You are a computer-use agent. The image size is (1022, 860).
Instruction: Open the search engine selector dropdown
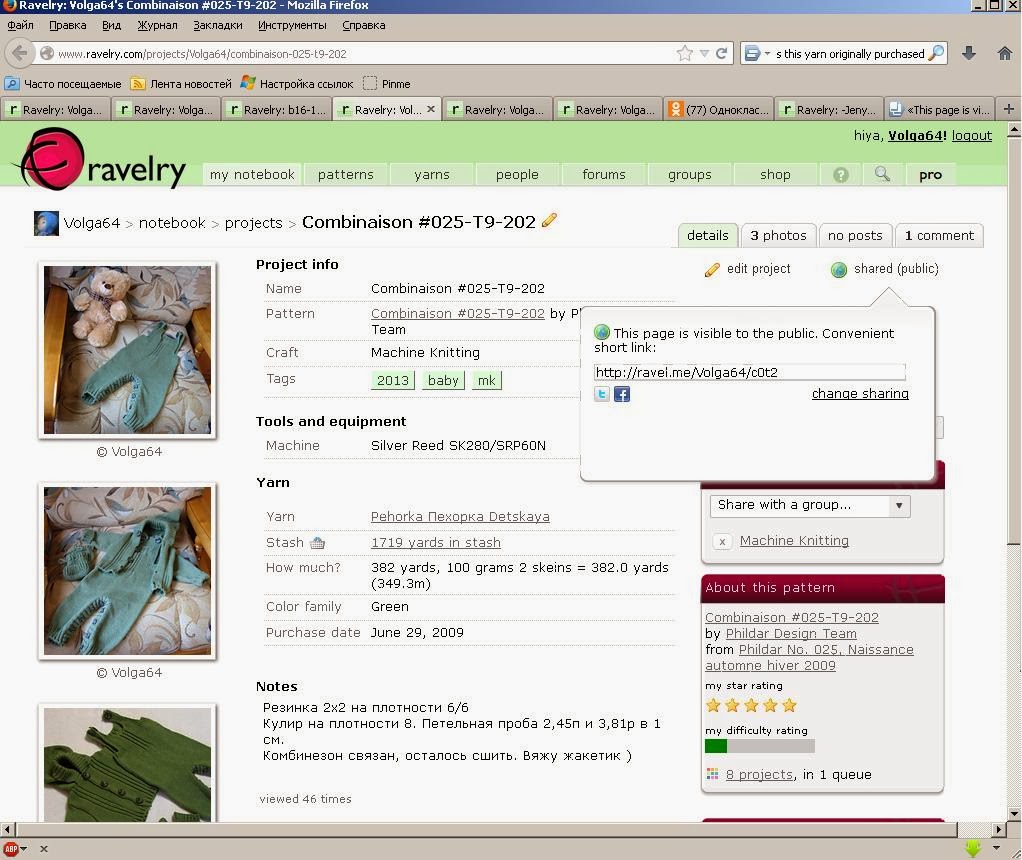[757, 53]
